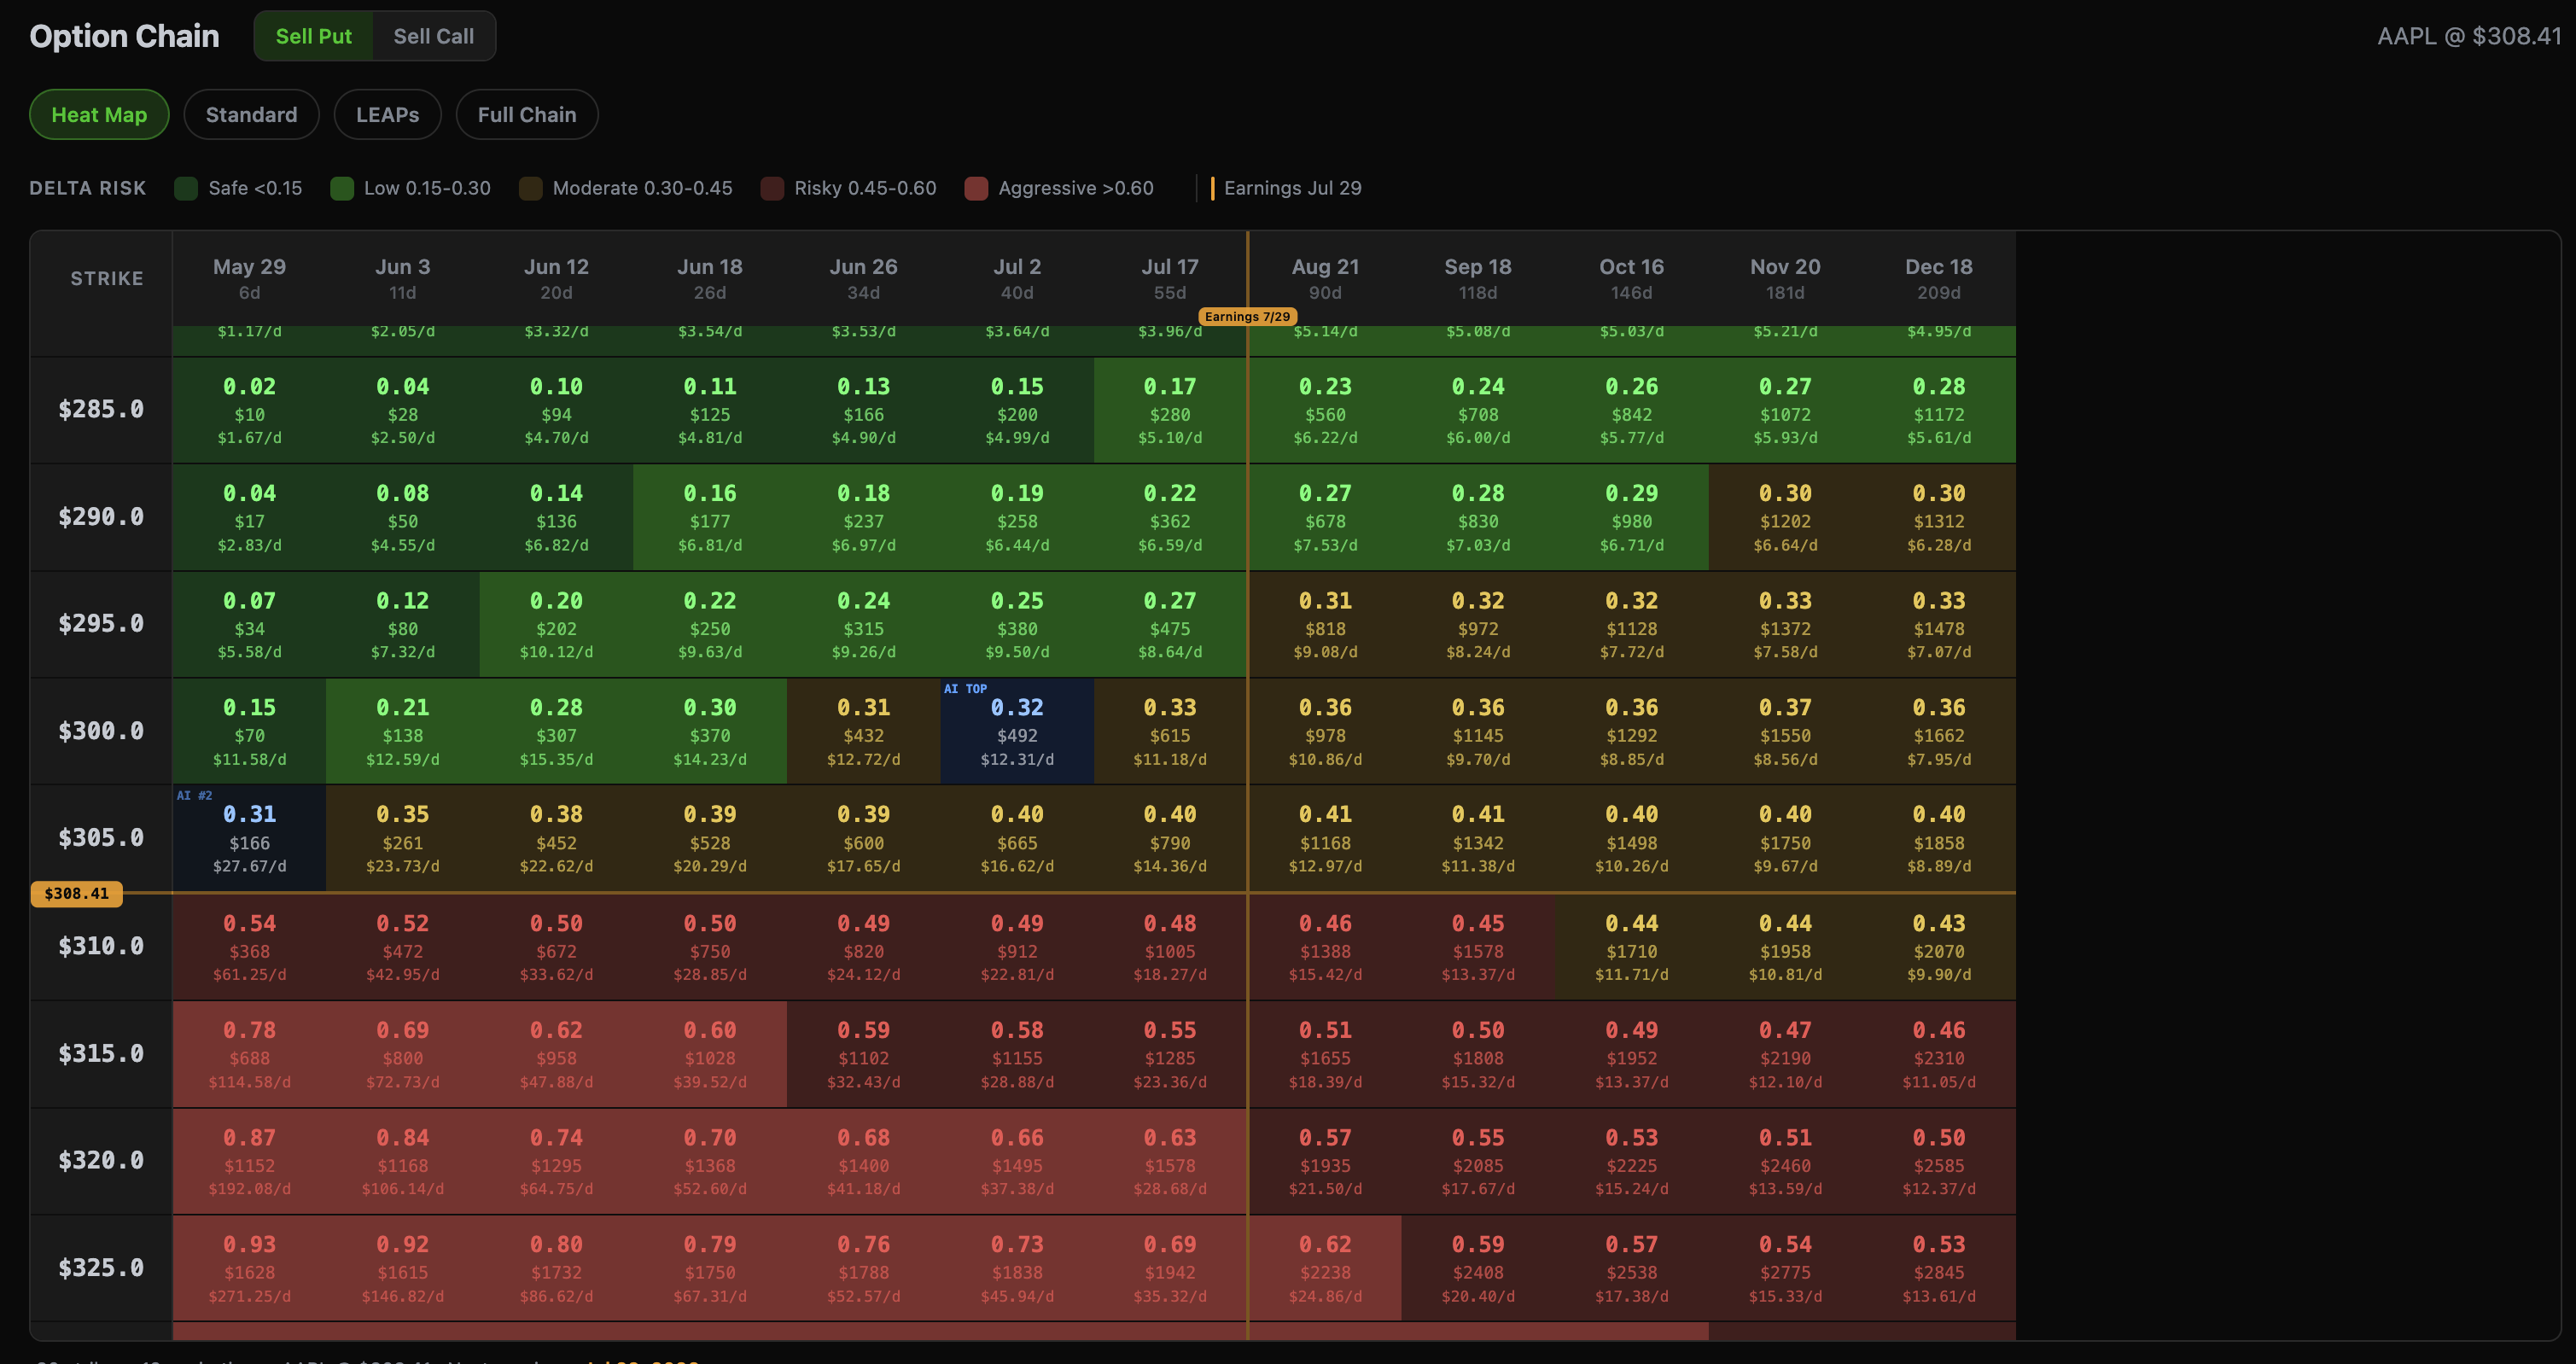Select the Jul 17 expiration column header
This screenshot has height=1364, width=2576.
tap(1170, 278)
